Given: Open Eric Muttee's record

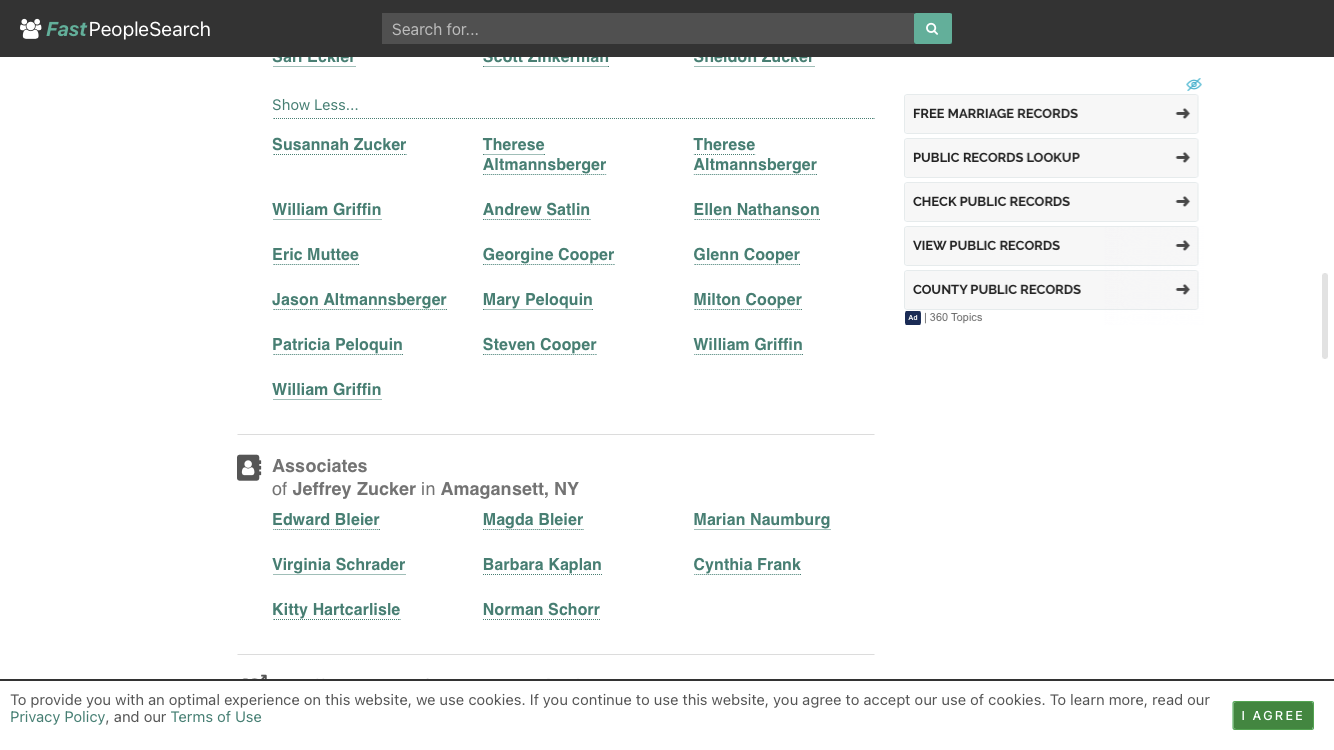Looking at the screenshot, I should [x=315, y=254].
